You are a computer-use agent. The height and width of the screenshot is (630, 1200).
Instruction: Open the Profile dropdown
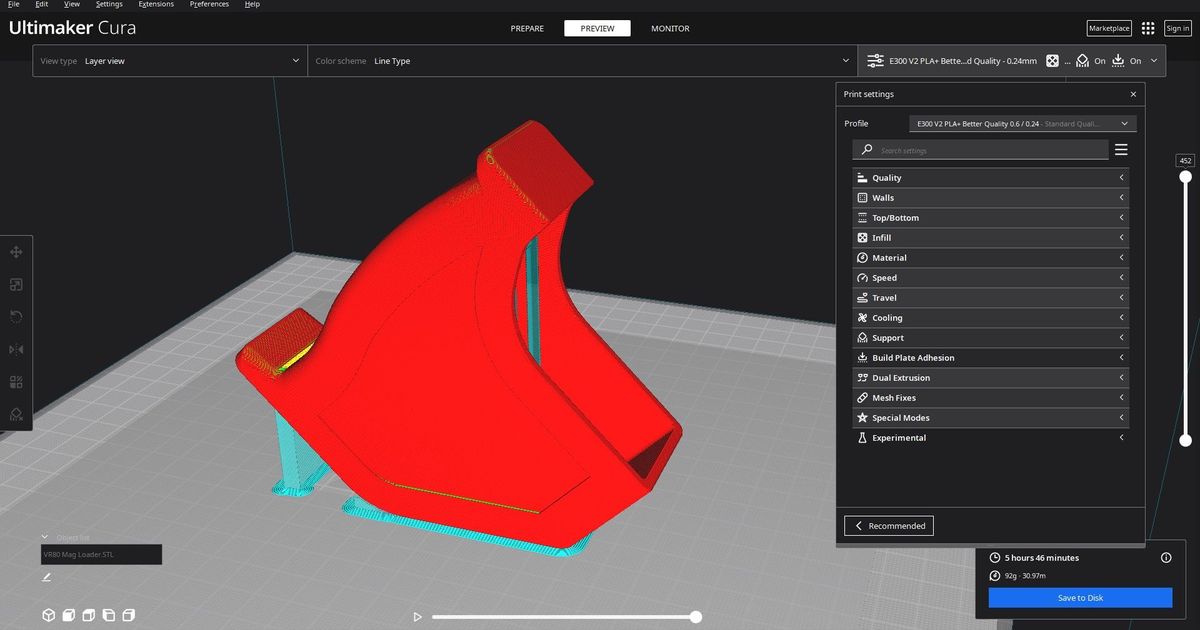[1020, 123]
